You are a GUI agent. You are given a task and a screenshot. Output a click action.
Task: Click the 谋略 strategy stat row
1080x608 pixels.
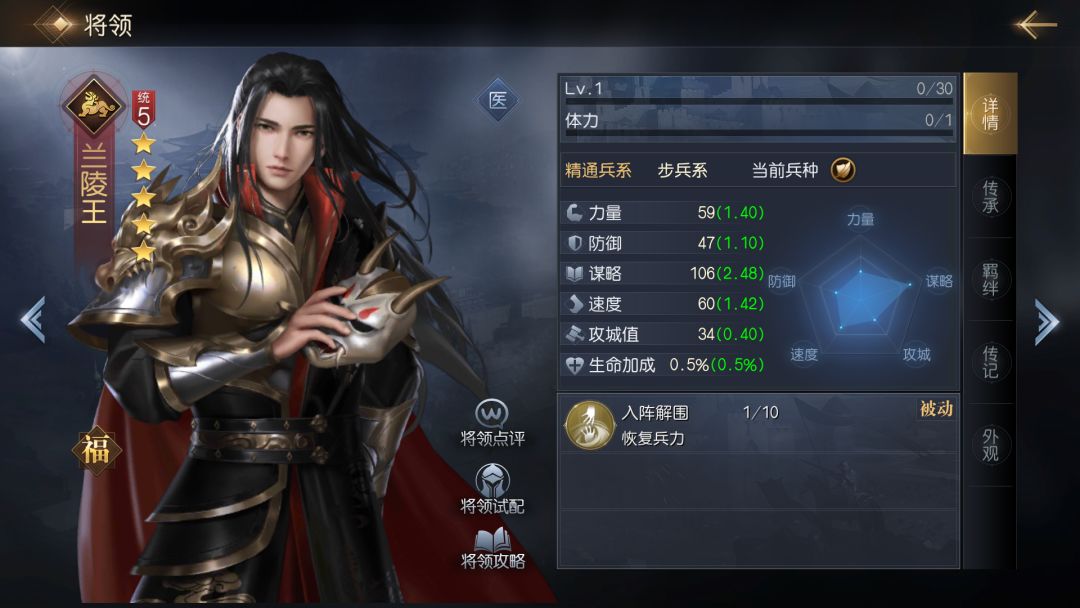click(664, 273)
